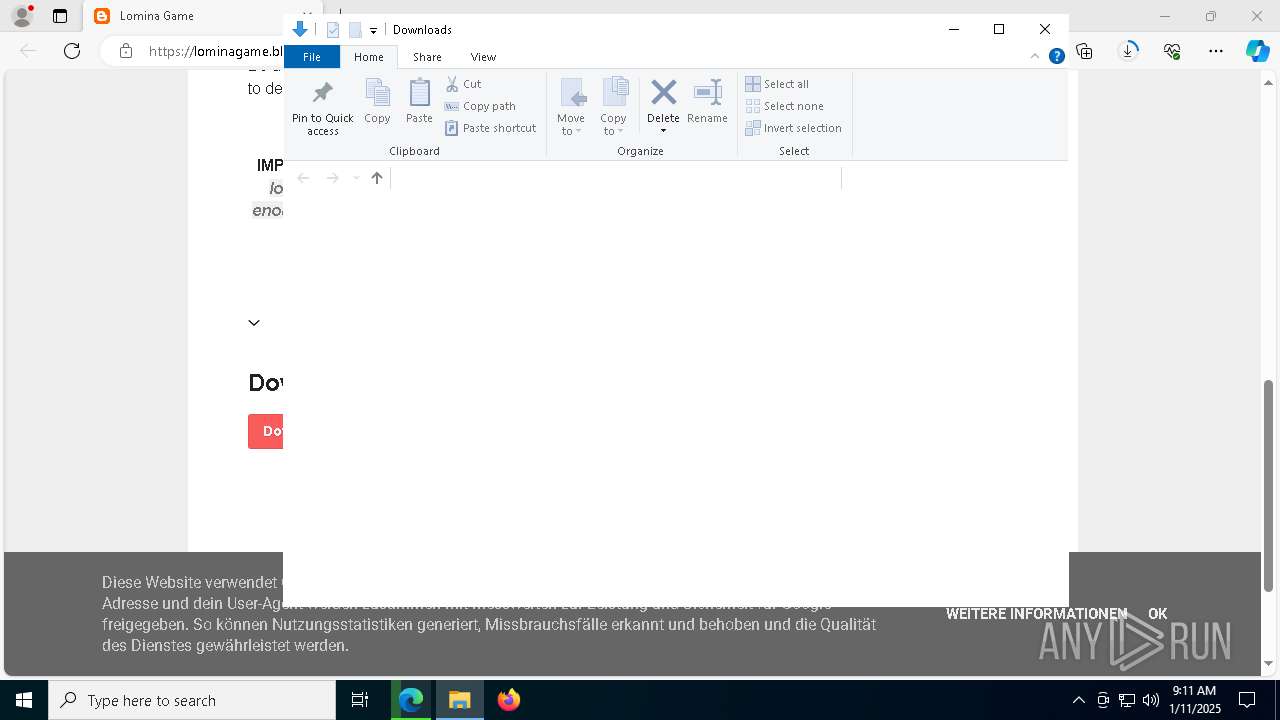Click the Delete X icon
1280x720 pixels.
[663, 93]
